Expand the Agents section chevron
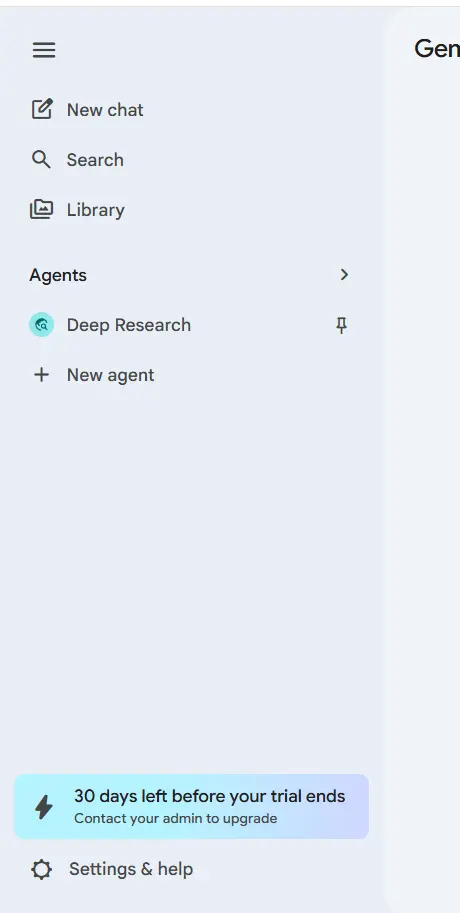 coord(344,274)
